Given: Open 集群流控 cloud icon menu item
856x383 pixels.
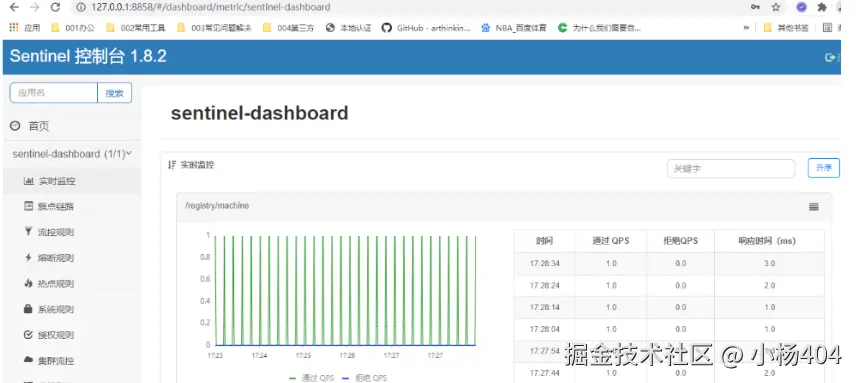Looking at the screenshot, I should tap(72, 360).
